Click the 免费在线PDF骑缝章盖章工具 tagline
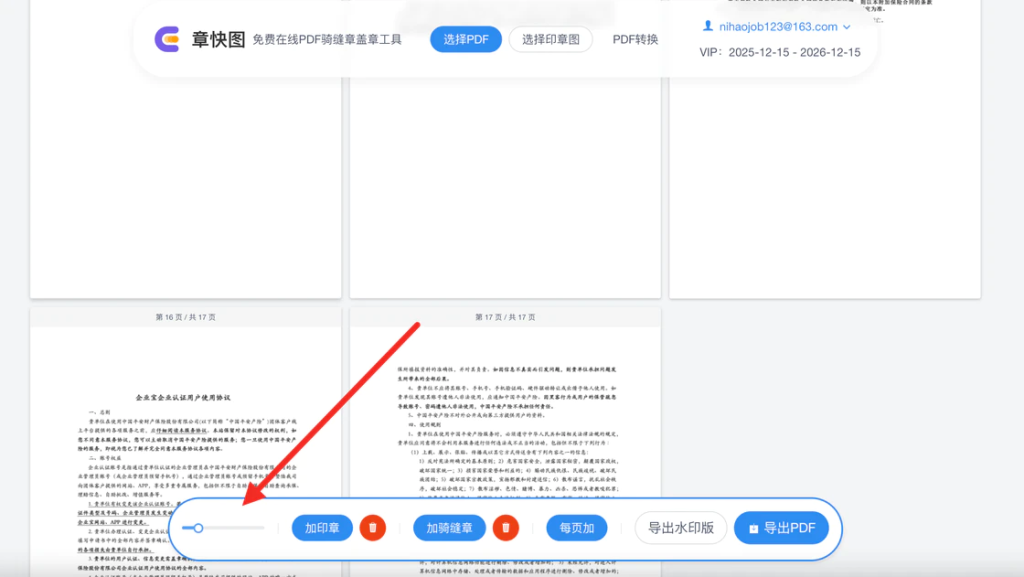This screenshot has height=577, width=1024. click(x=326, y=40)
